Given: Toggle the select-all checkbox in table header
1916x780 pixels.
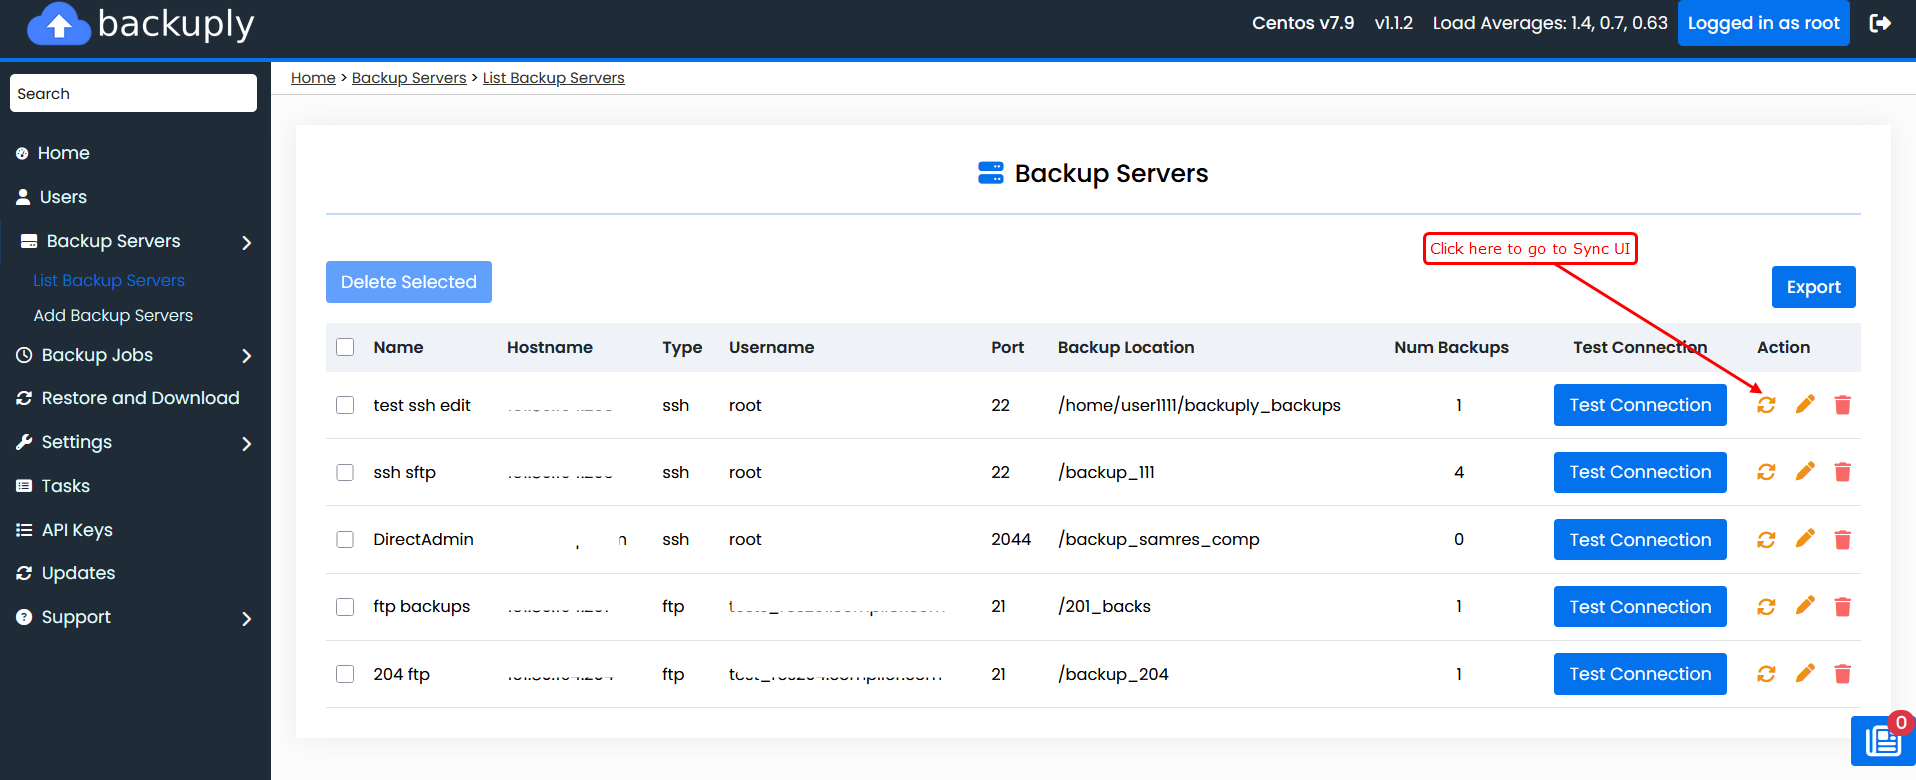Looking at the screenshot, I should click(345, 347).
